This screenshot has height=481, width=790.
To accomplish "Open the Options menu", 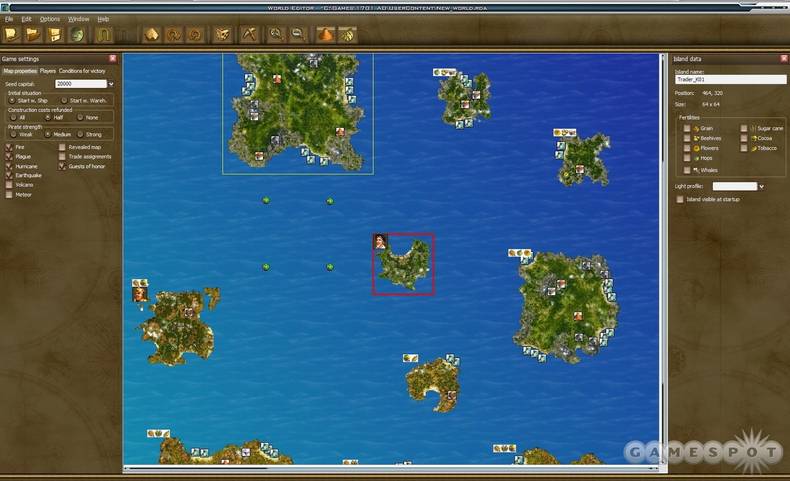I will coord(50,19).
